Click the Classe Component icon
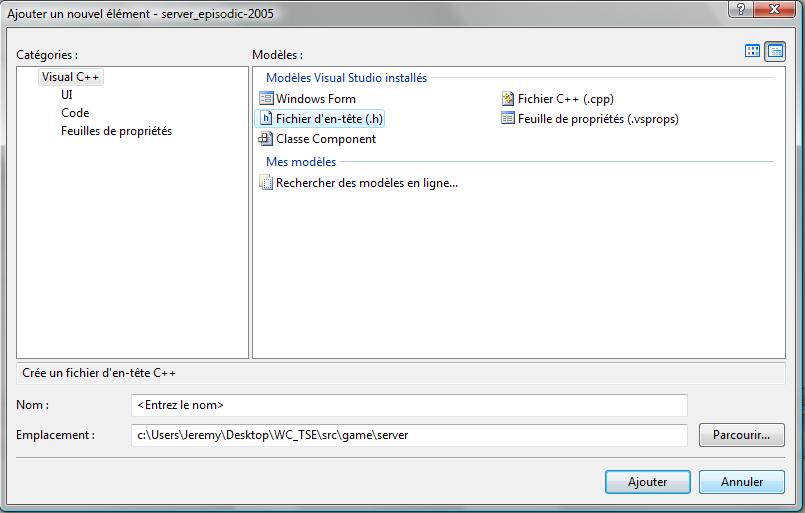This screenshot has width=805, height=513. click(265, 139)
